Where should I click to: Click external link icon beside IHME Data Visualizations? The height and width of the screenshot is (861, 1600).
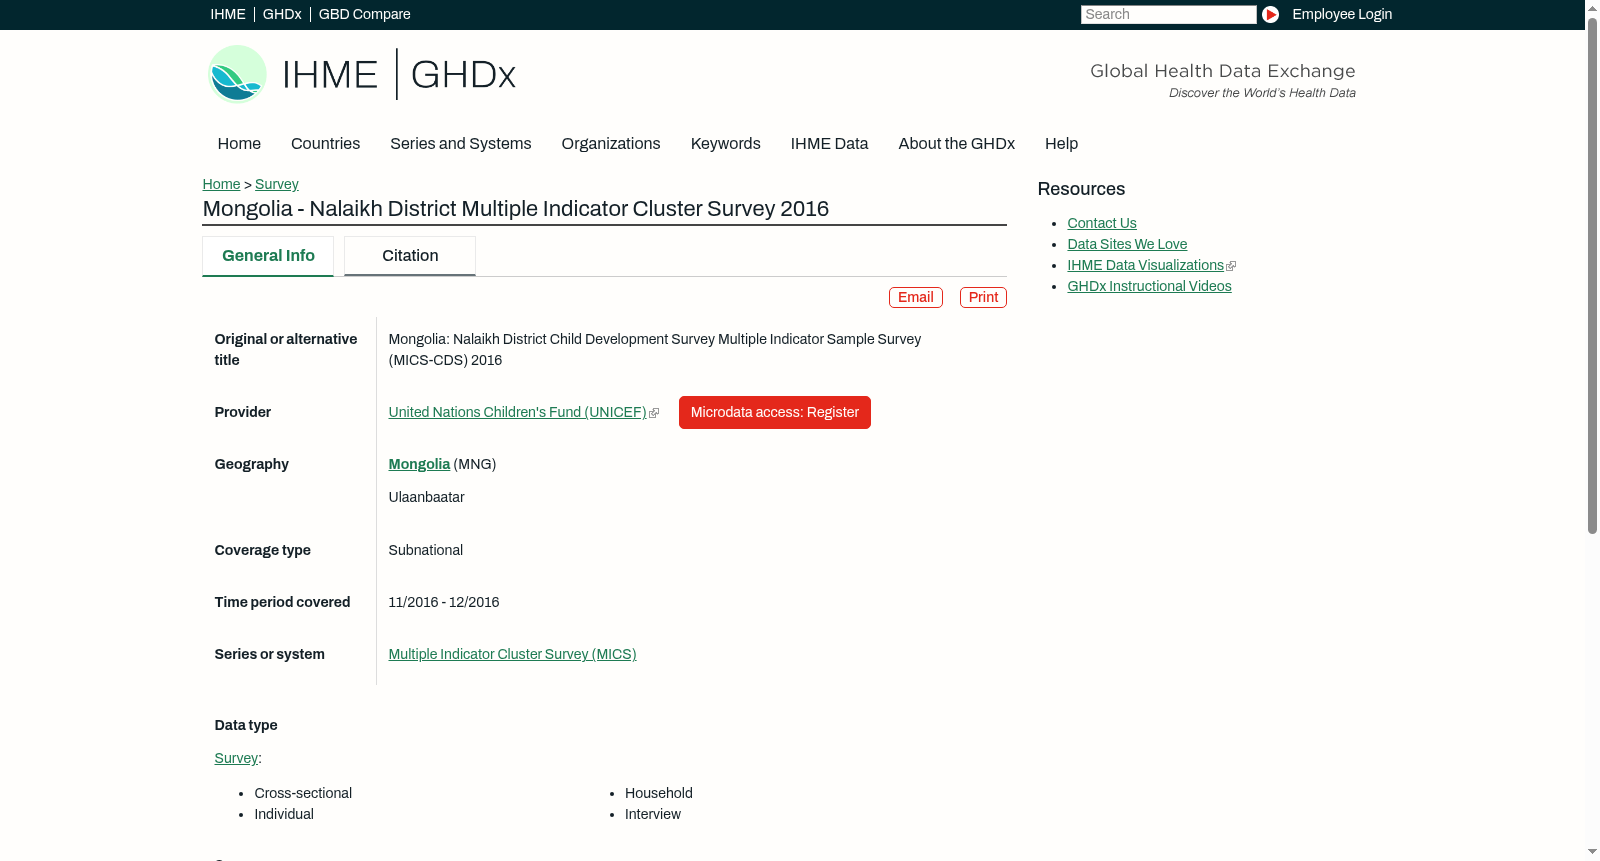click(x=1231, y=266)
